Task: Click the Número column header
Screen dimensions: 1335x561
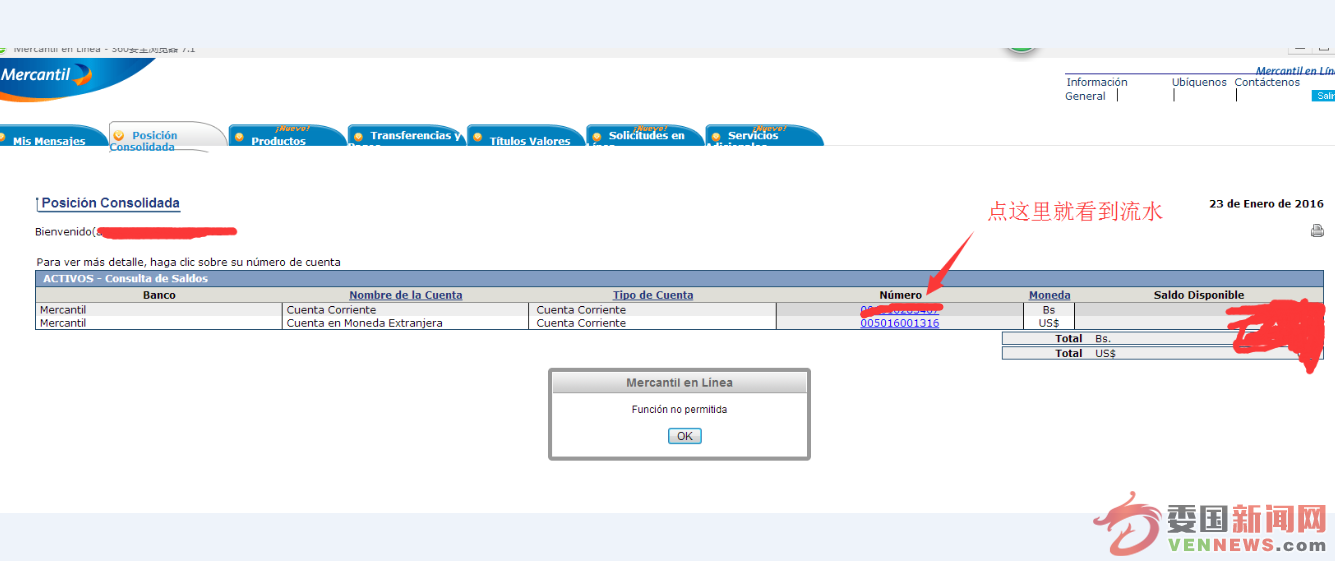Action: tap(900, 295)
